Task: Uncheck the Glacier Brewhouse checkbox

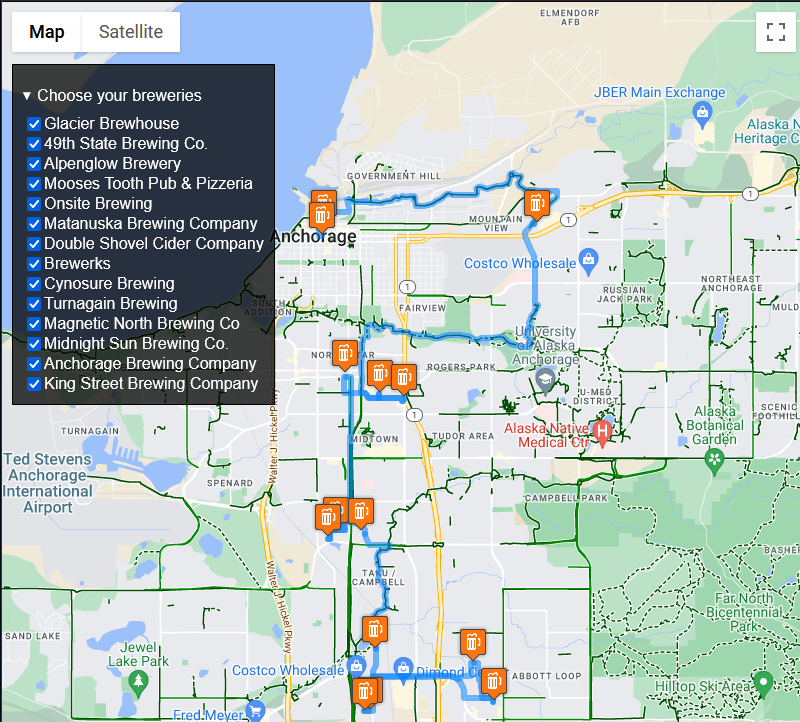Action: coord(34,124)
